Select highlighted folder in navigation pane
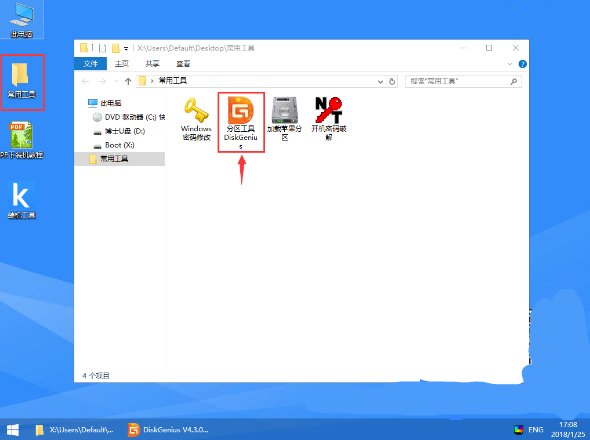Image resolution: width=590 pixels, height=440 pixels. point(120,159)
